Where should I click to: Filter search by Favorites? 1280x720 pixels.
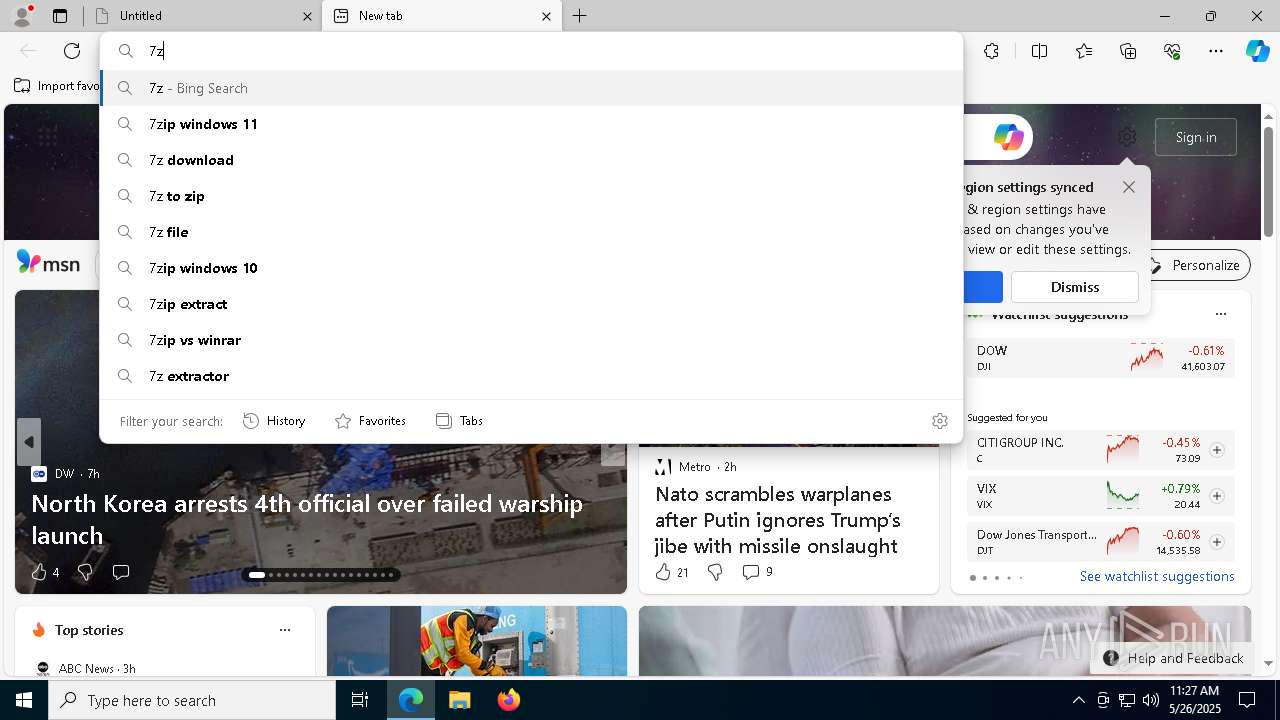[x=370, y=421]
